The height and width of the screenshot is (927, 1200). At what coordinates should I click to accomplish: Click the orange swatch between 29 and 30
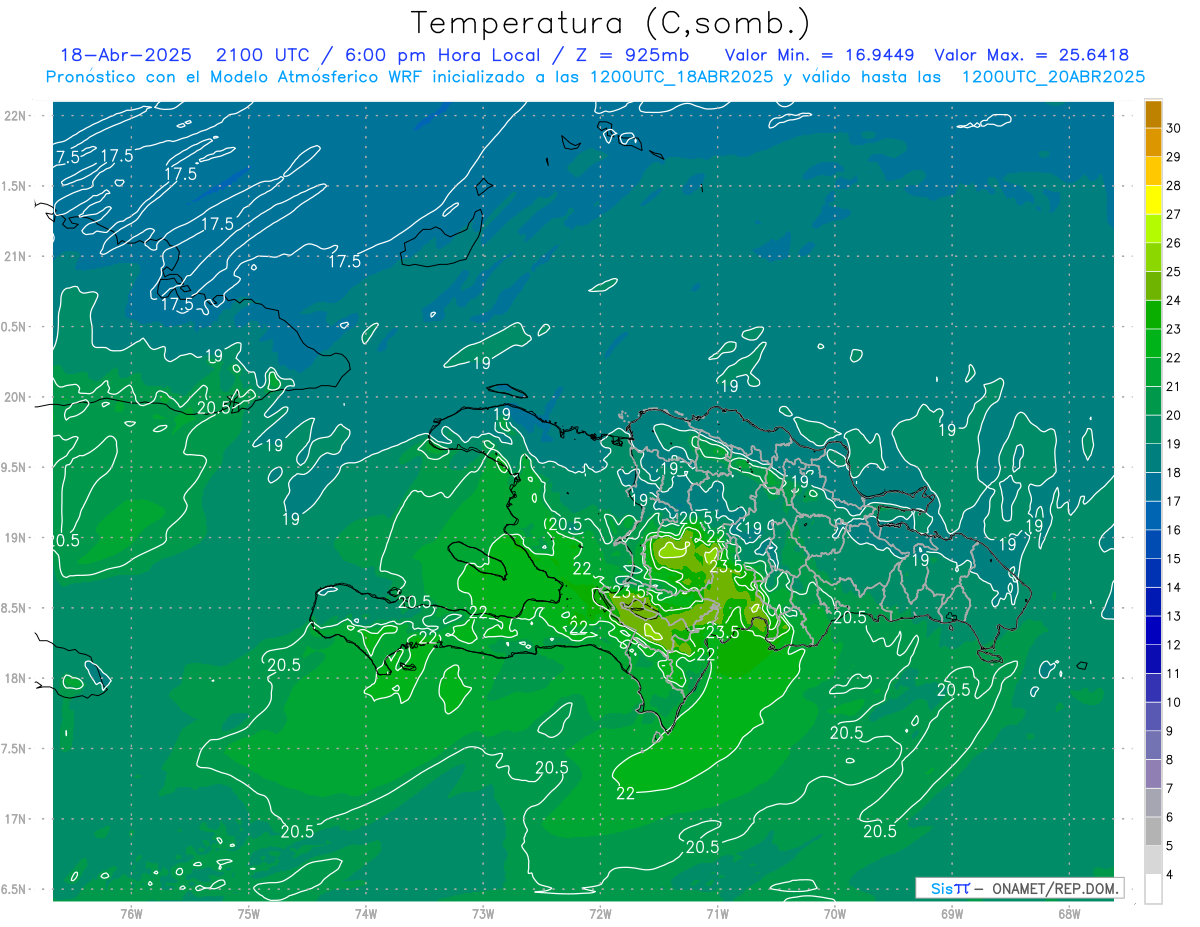pyautogui.click(x=1153, y=142)
